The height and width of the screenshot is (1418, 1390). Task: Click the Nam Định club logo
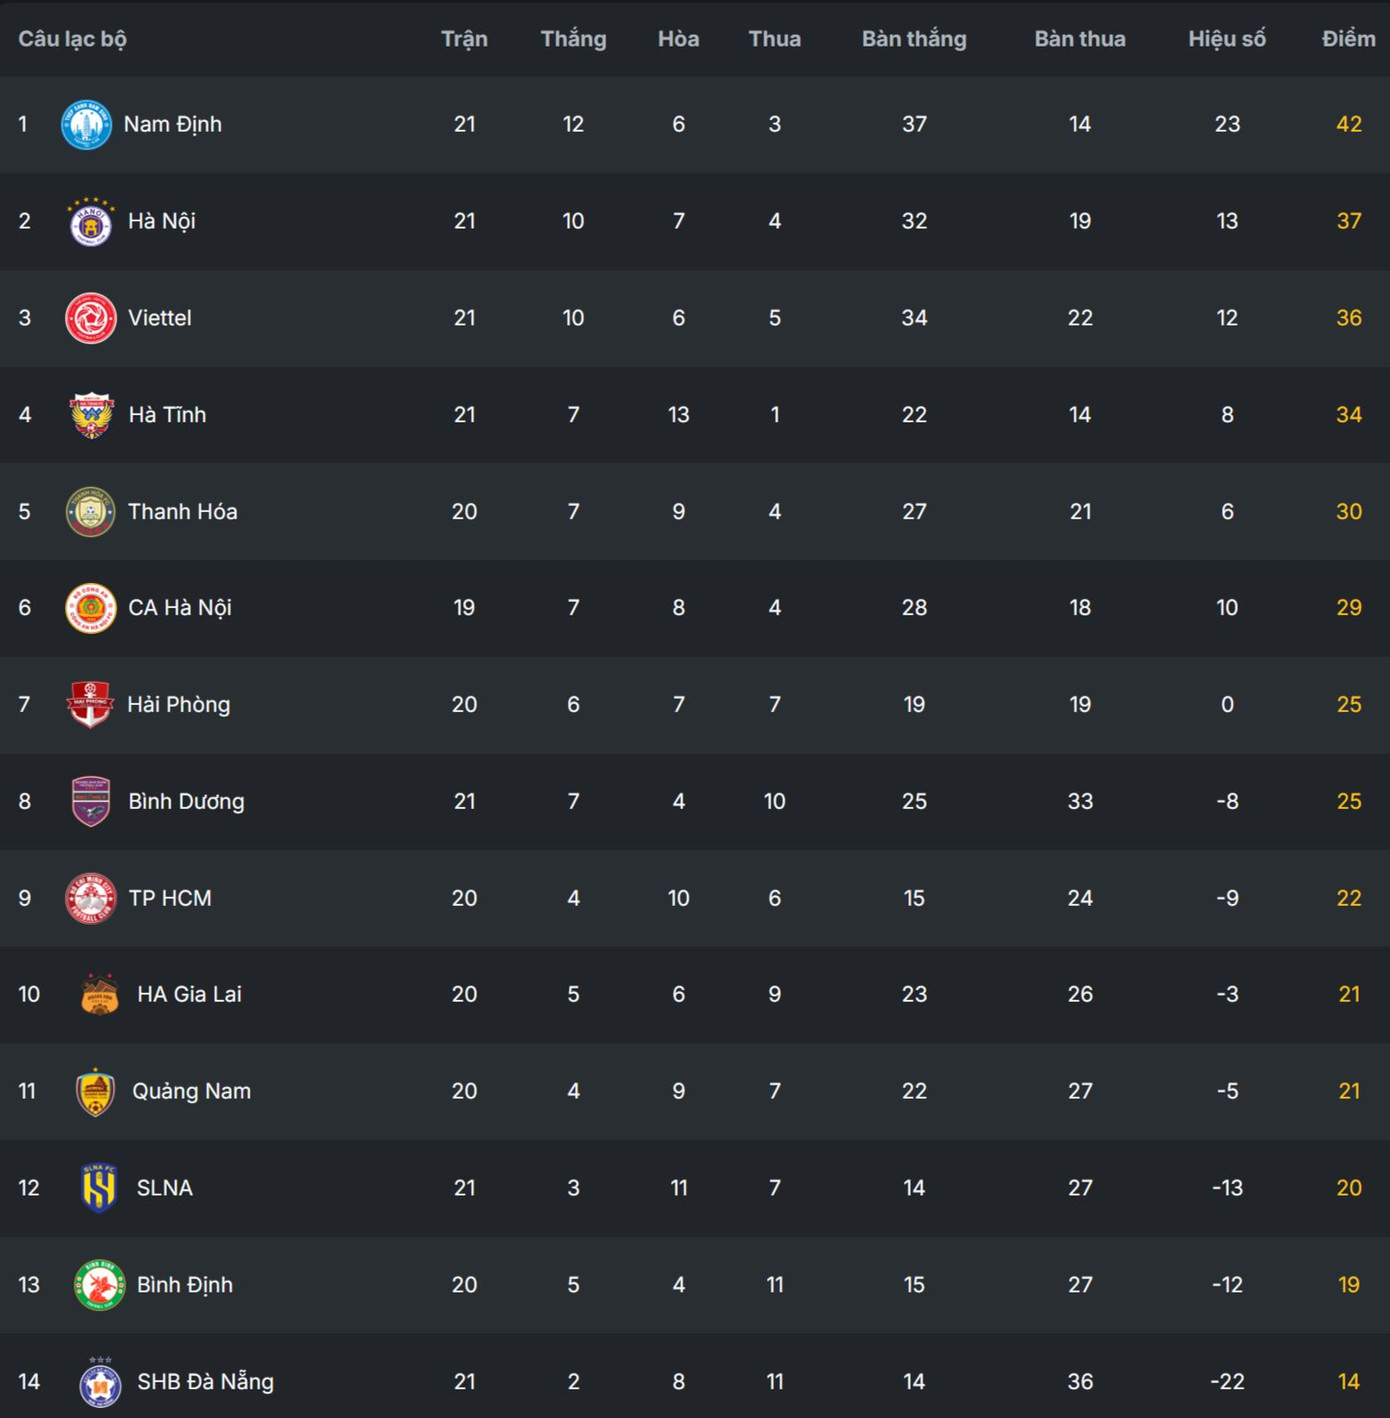(86, 125)
